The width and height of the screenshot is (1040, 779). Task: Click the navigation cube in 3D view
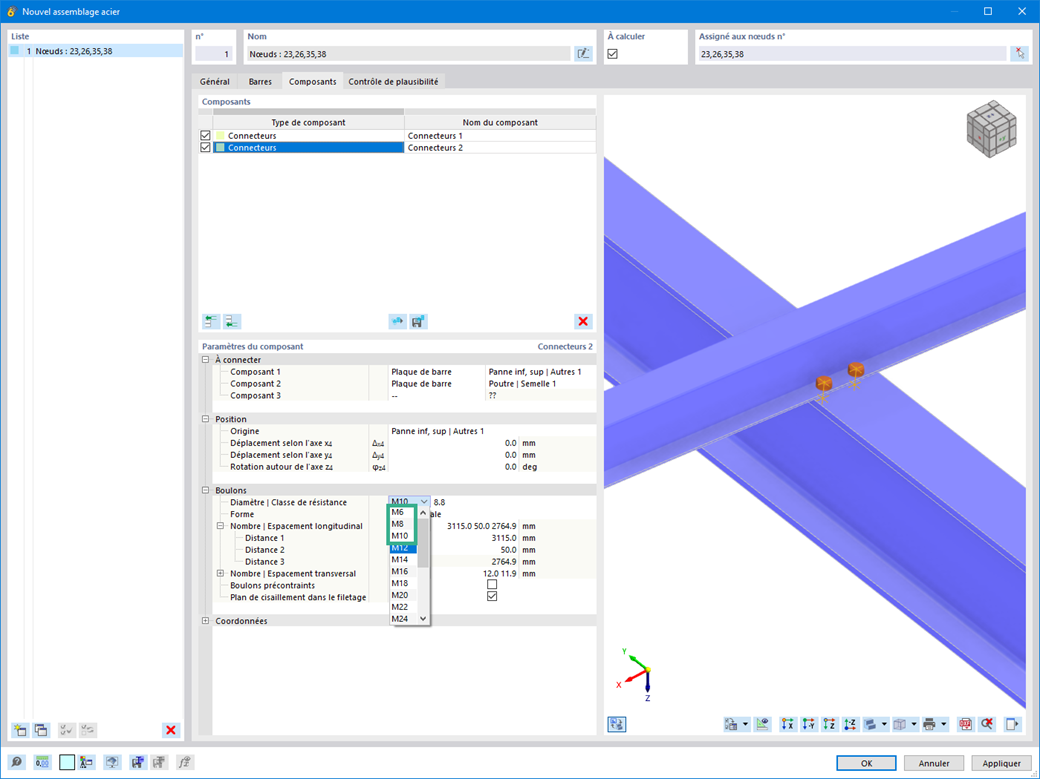[x=992, y=129]
